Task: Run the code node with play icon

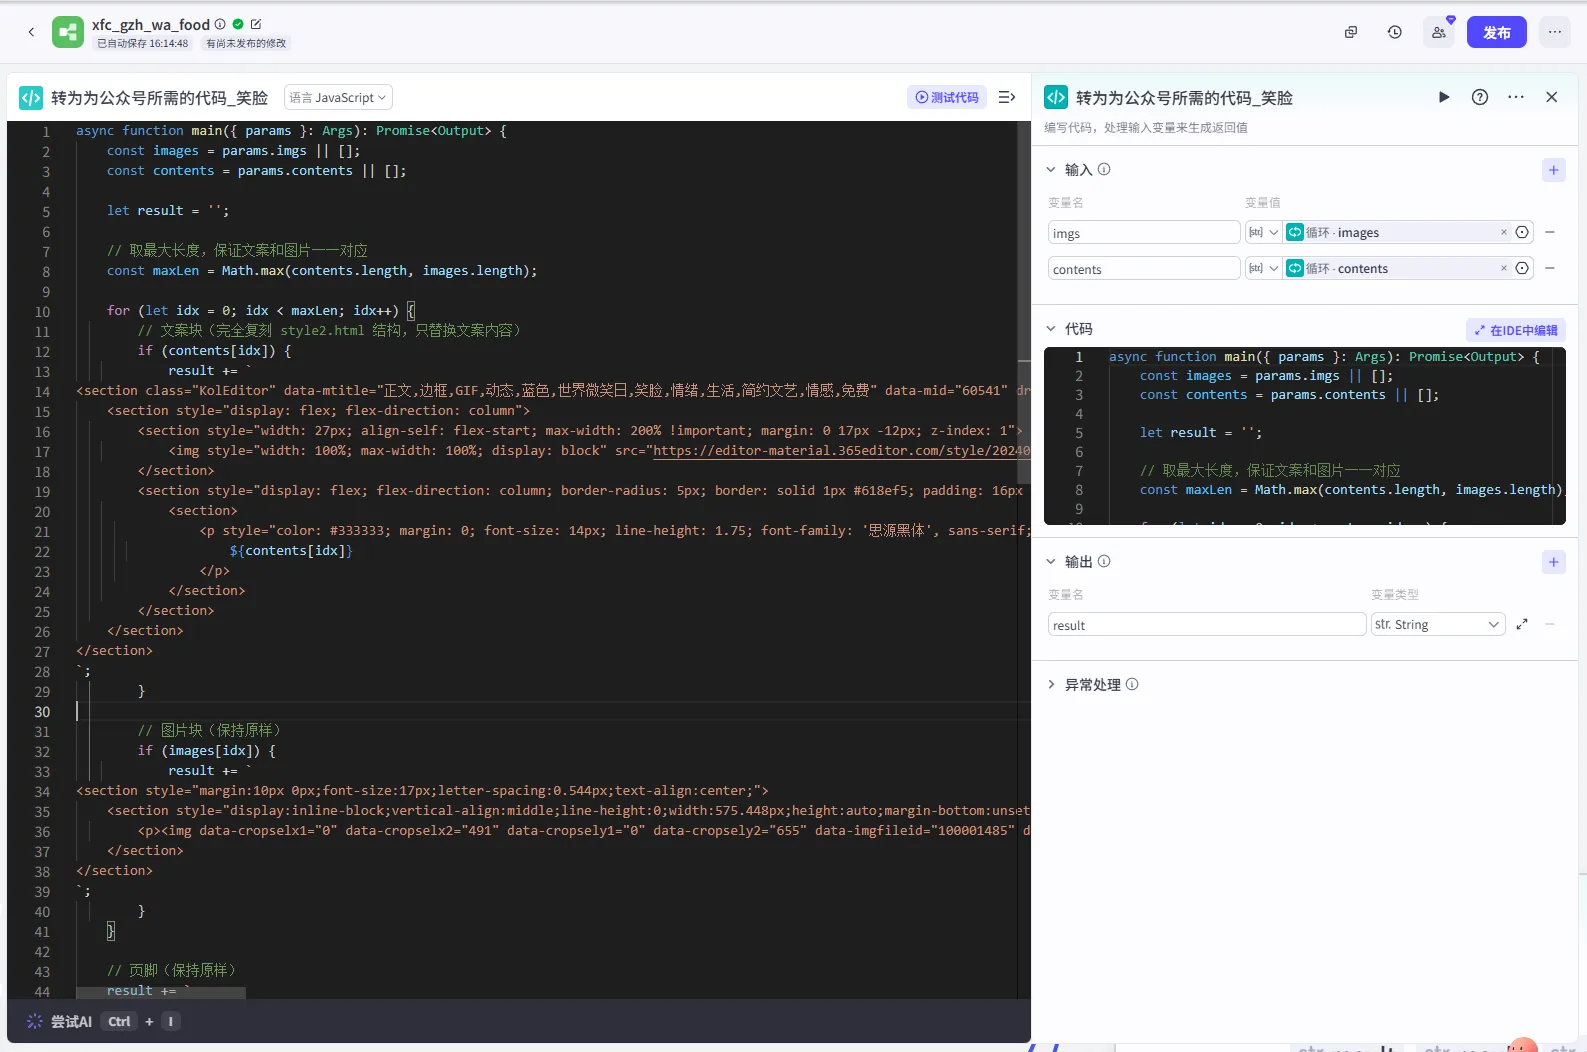Action: pyautogui.click(x=1443, y=97)
